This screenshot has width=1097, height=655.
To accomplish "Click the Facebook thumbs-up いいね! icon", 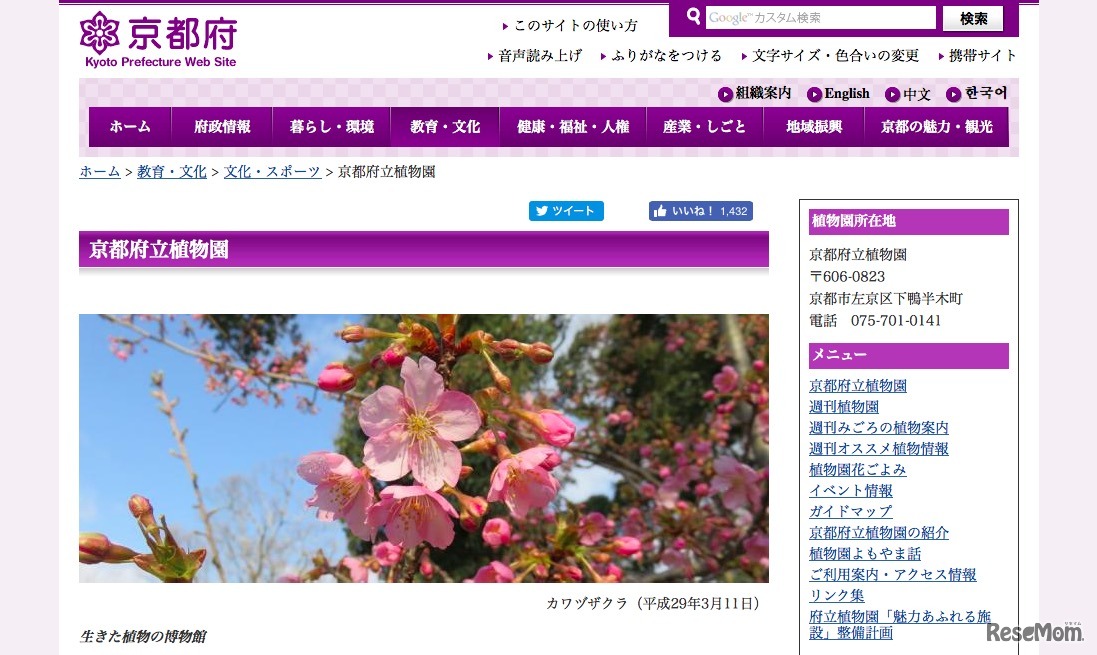I will click(662, 211).
